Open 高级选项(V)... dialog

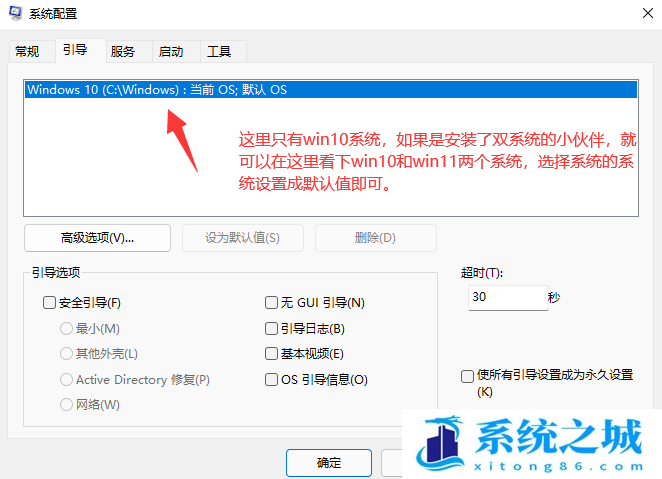[98, 238]
